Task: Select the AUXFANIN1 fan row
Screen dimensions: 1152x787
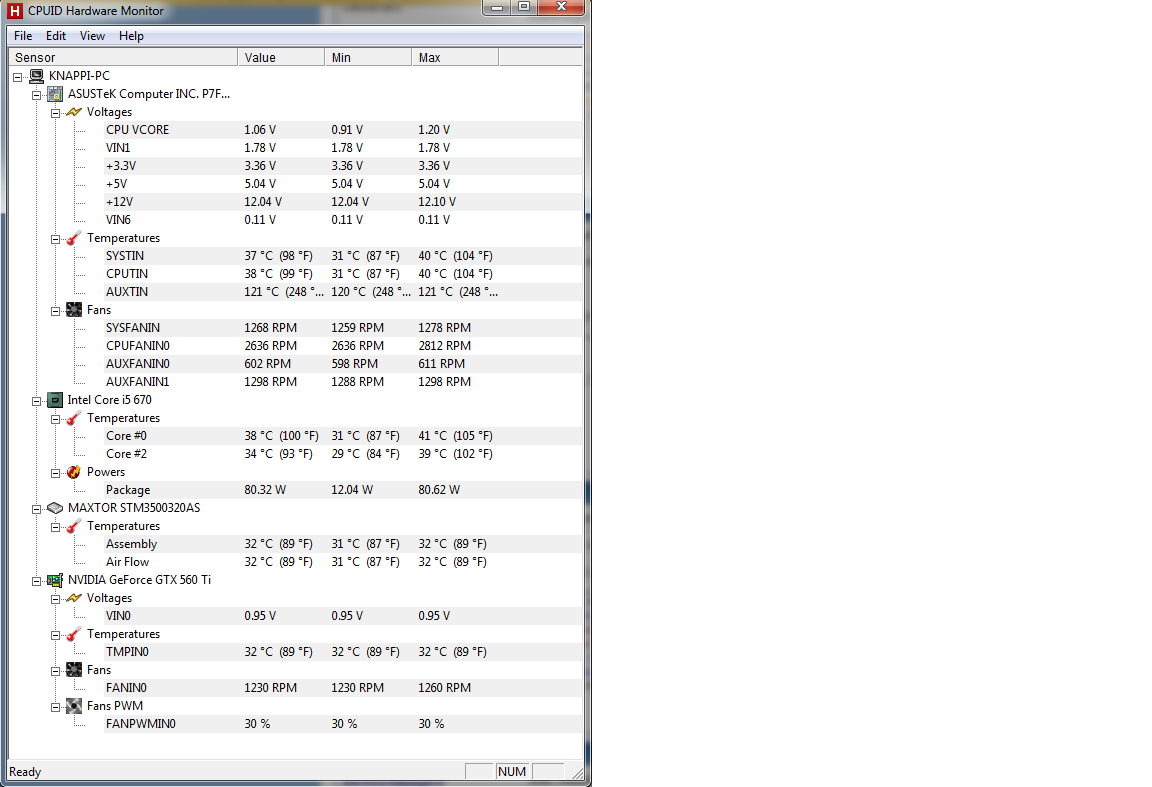Action: click(x=343, y=382)
